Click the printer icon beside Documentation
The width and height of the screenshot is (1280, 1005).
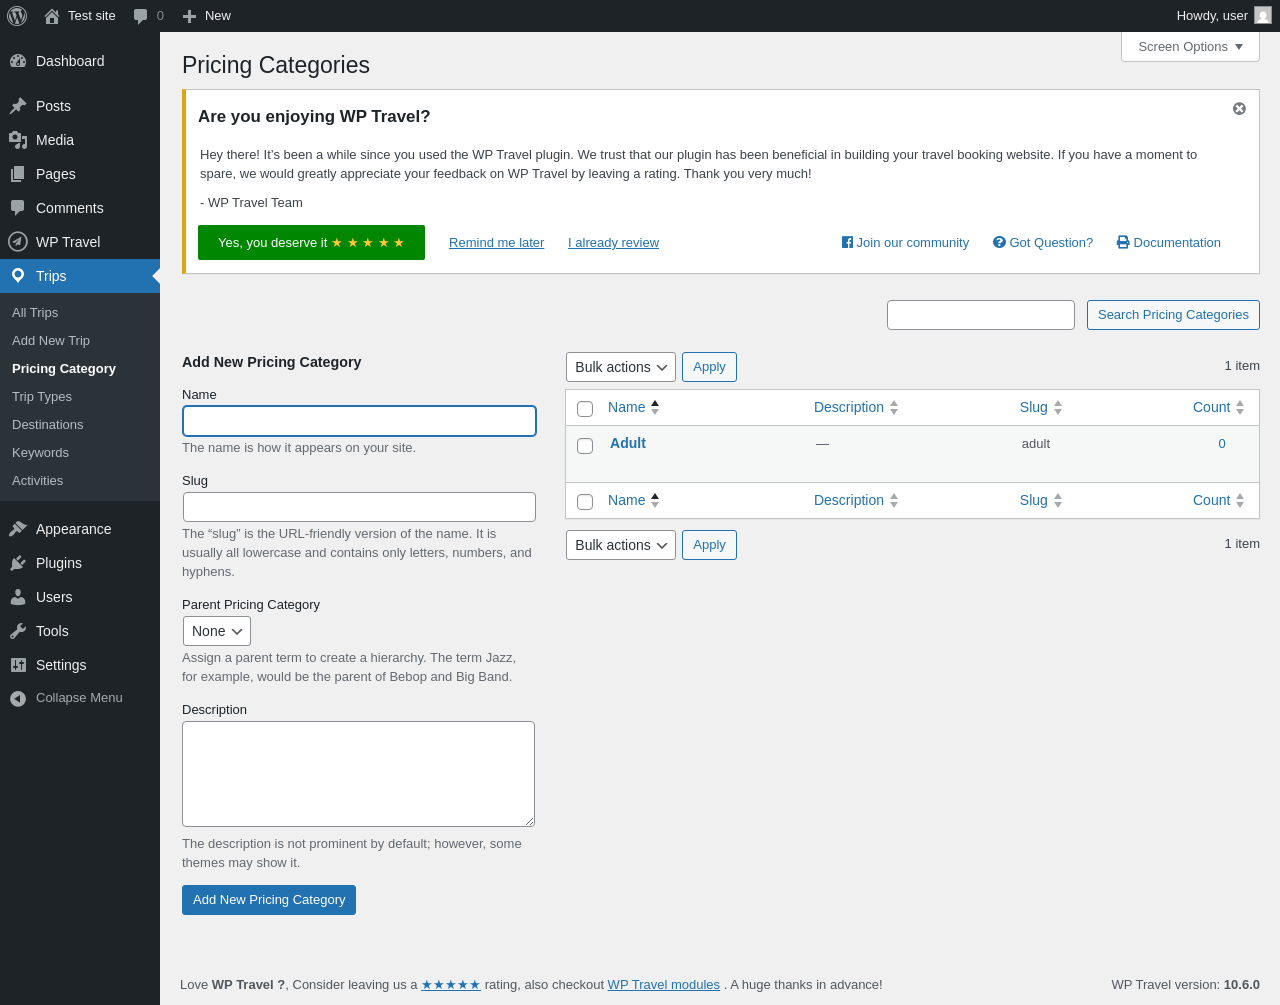pos(1123,242)
